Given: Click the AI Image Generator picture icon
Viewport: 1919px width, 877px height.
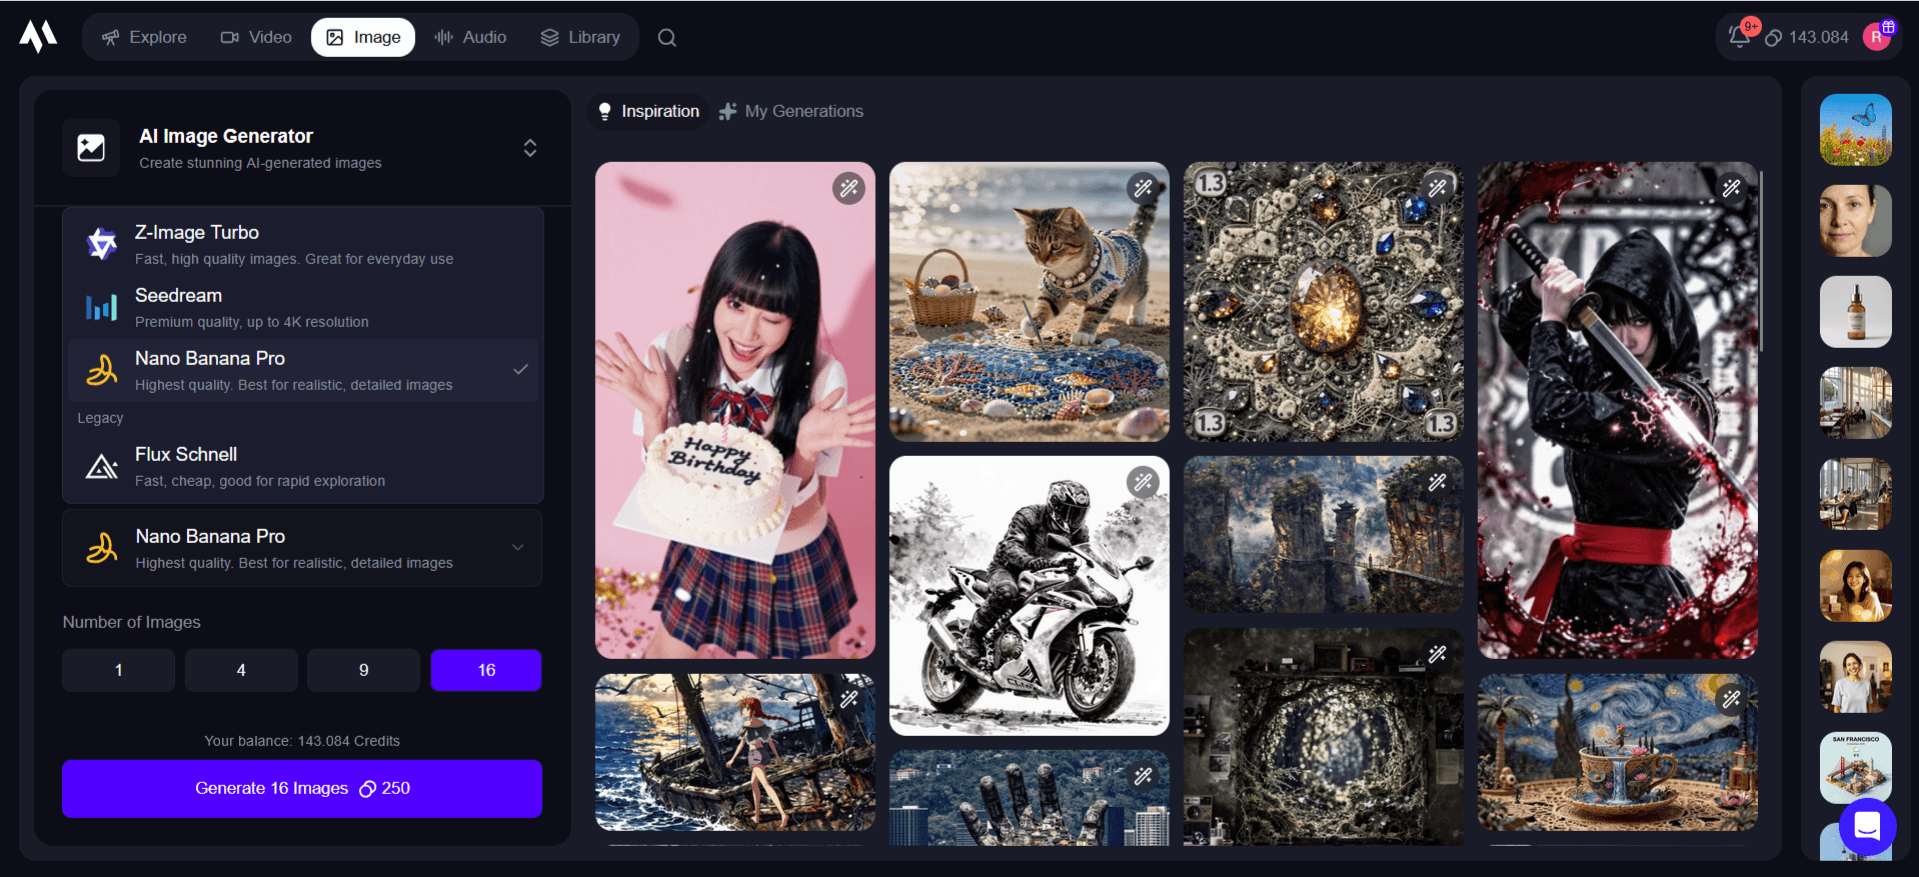Looking at the screenshot, I should click(x=91, y=148).
